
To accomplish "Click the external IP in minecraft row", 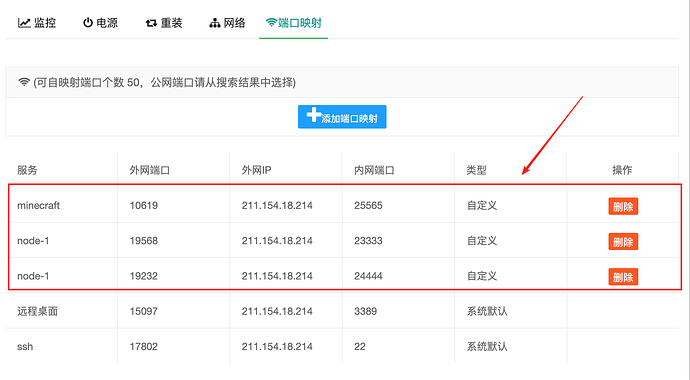I will [x=277, y=205].
